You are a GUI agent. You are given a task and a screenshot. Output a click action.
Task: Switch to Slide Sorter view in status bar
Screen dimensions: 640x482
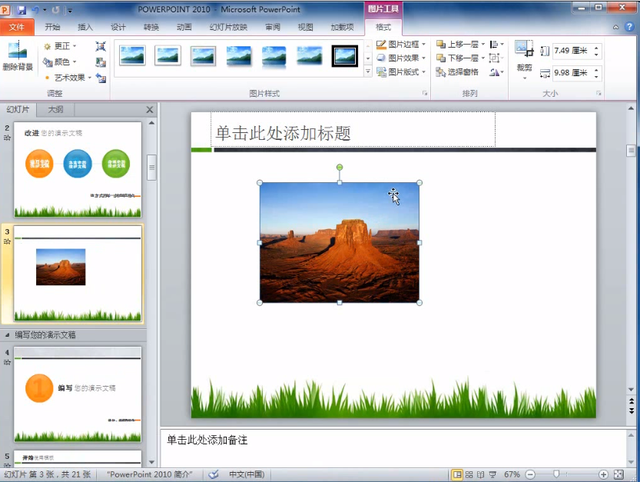tap(471, 474)
